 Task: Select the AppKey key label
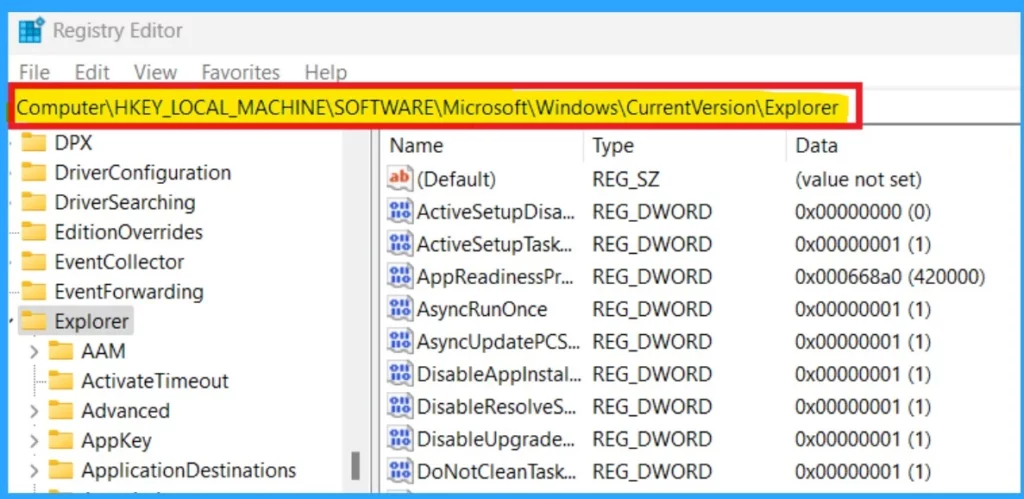116,442
